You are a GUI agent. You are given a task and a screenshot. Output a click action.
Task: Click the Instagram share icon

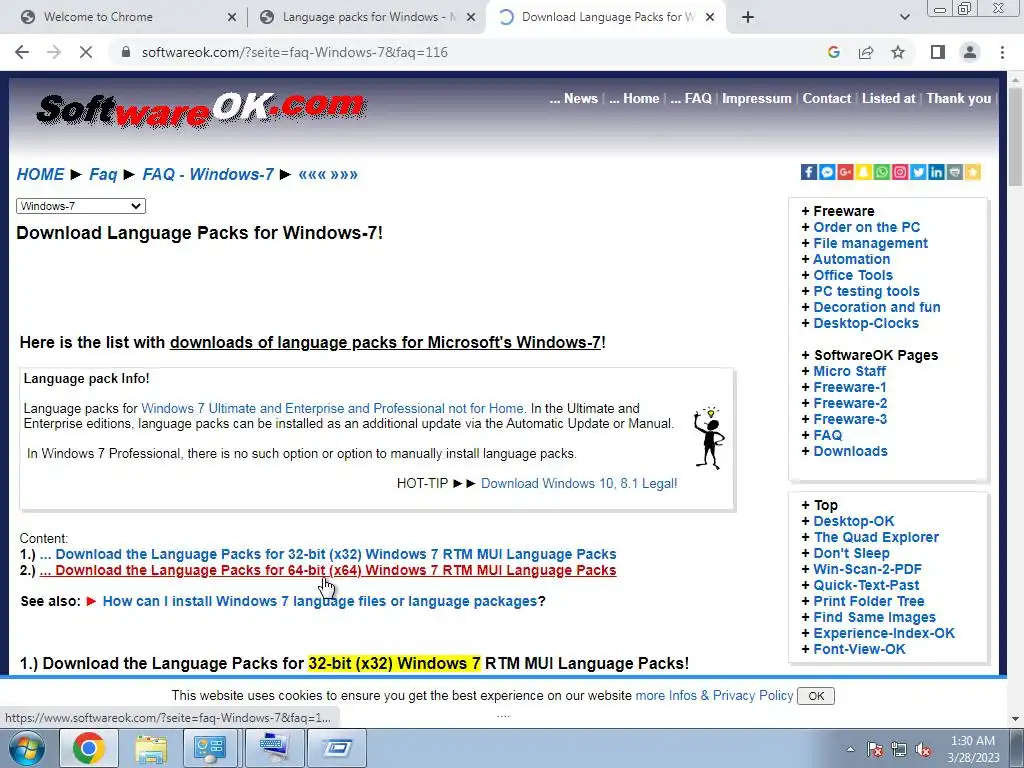click(x=900, y=172)
